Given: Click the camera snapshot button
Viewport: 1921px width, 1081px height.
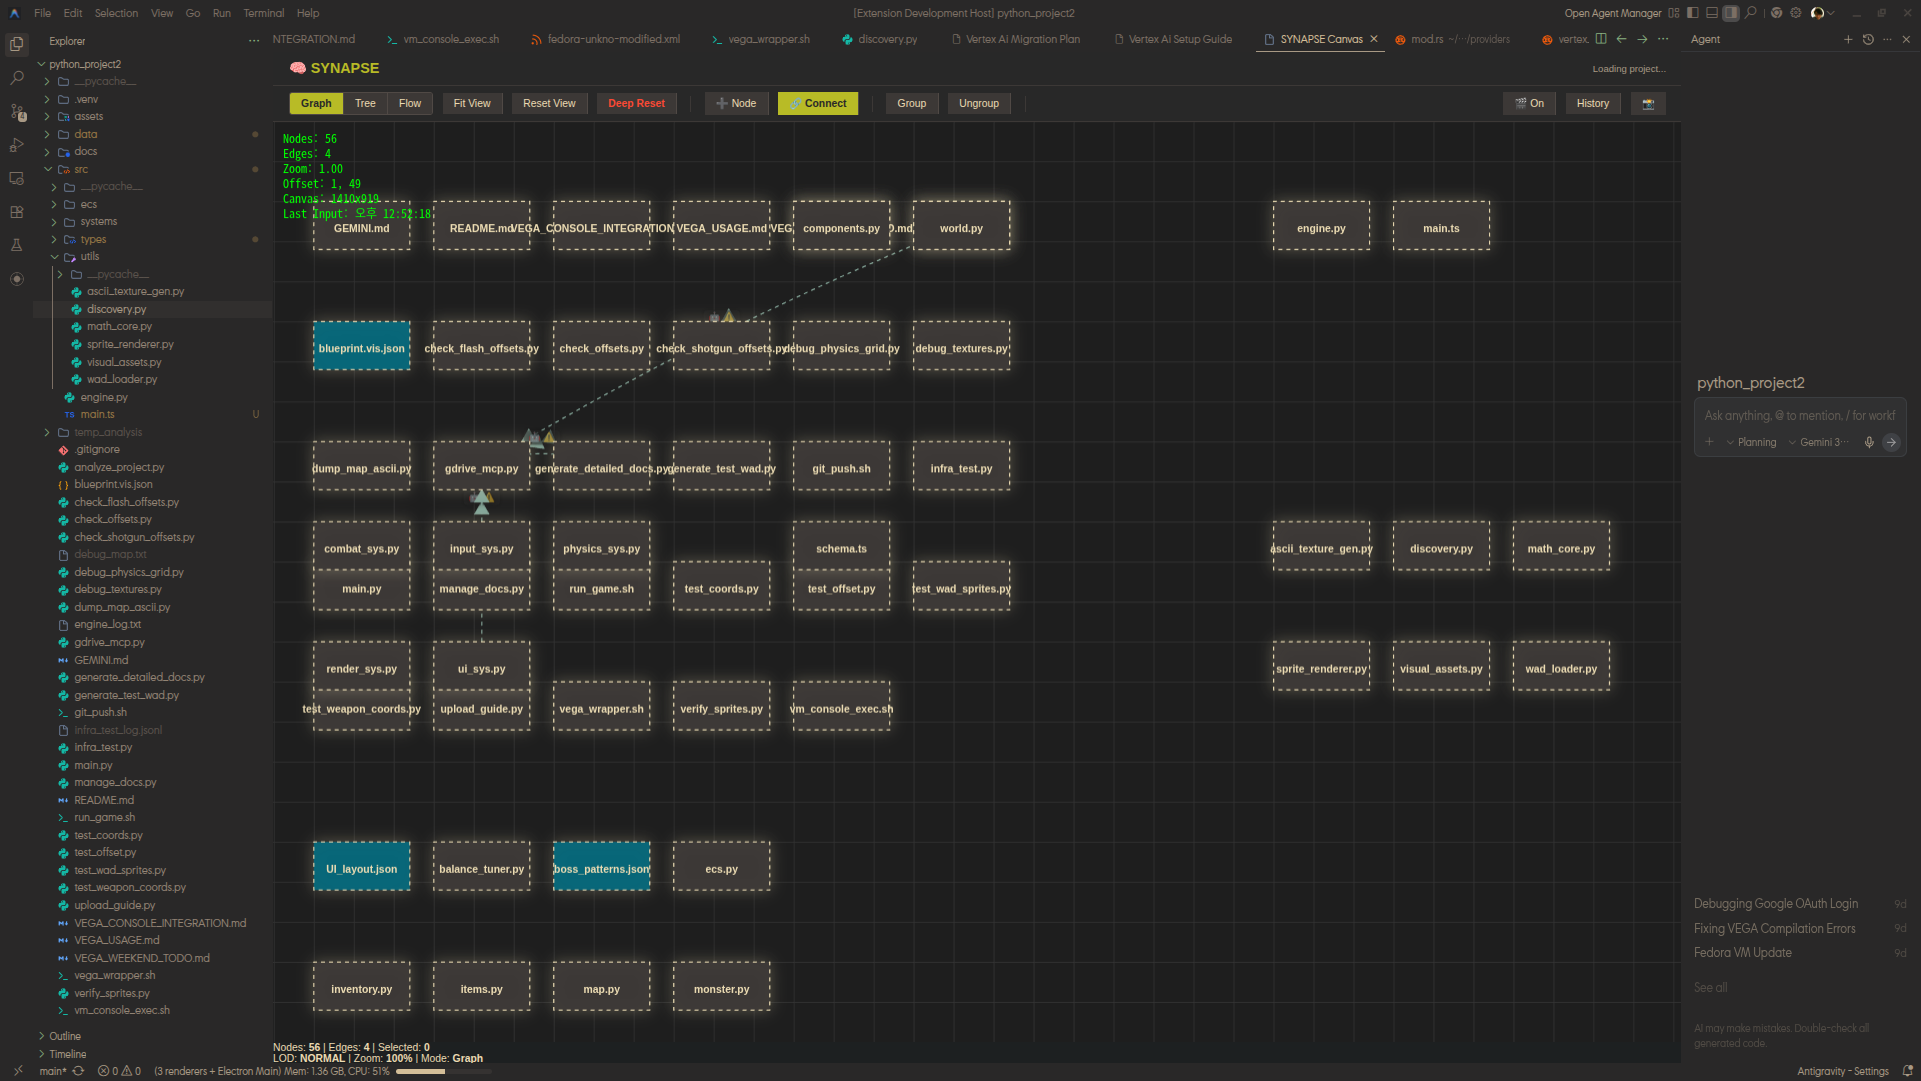Looking at the screenshot, I should (1647, 104).
